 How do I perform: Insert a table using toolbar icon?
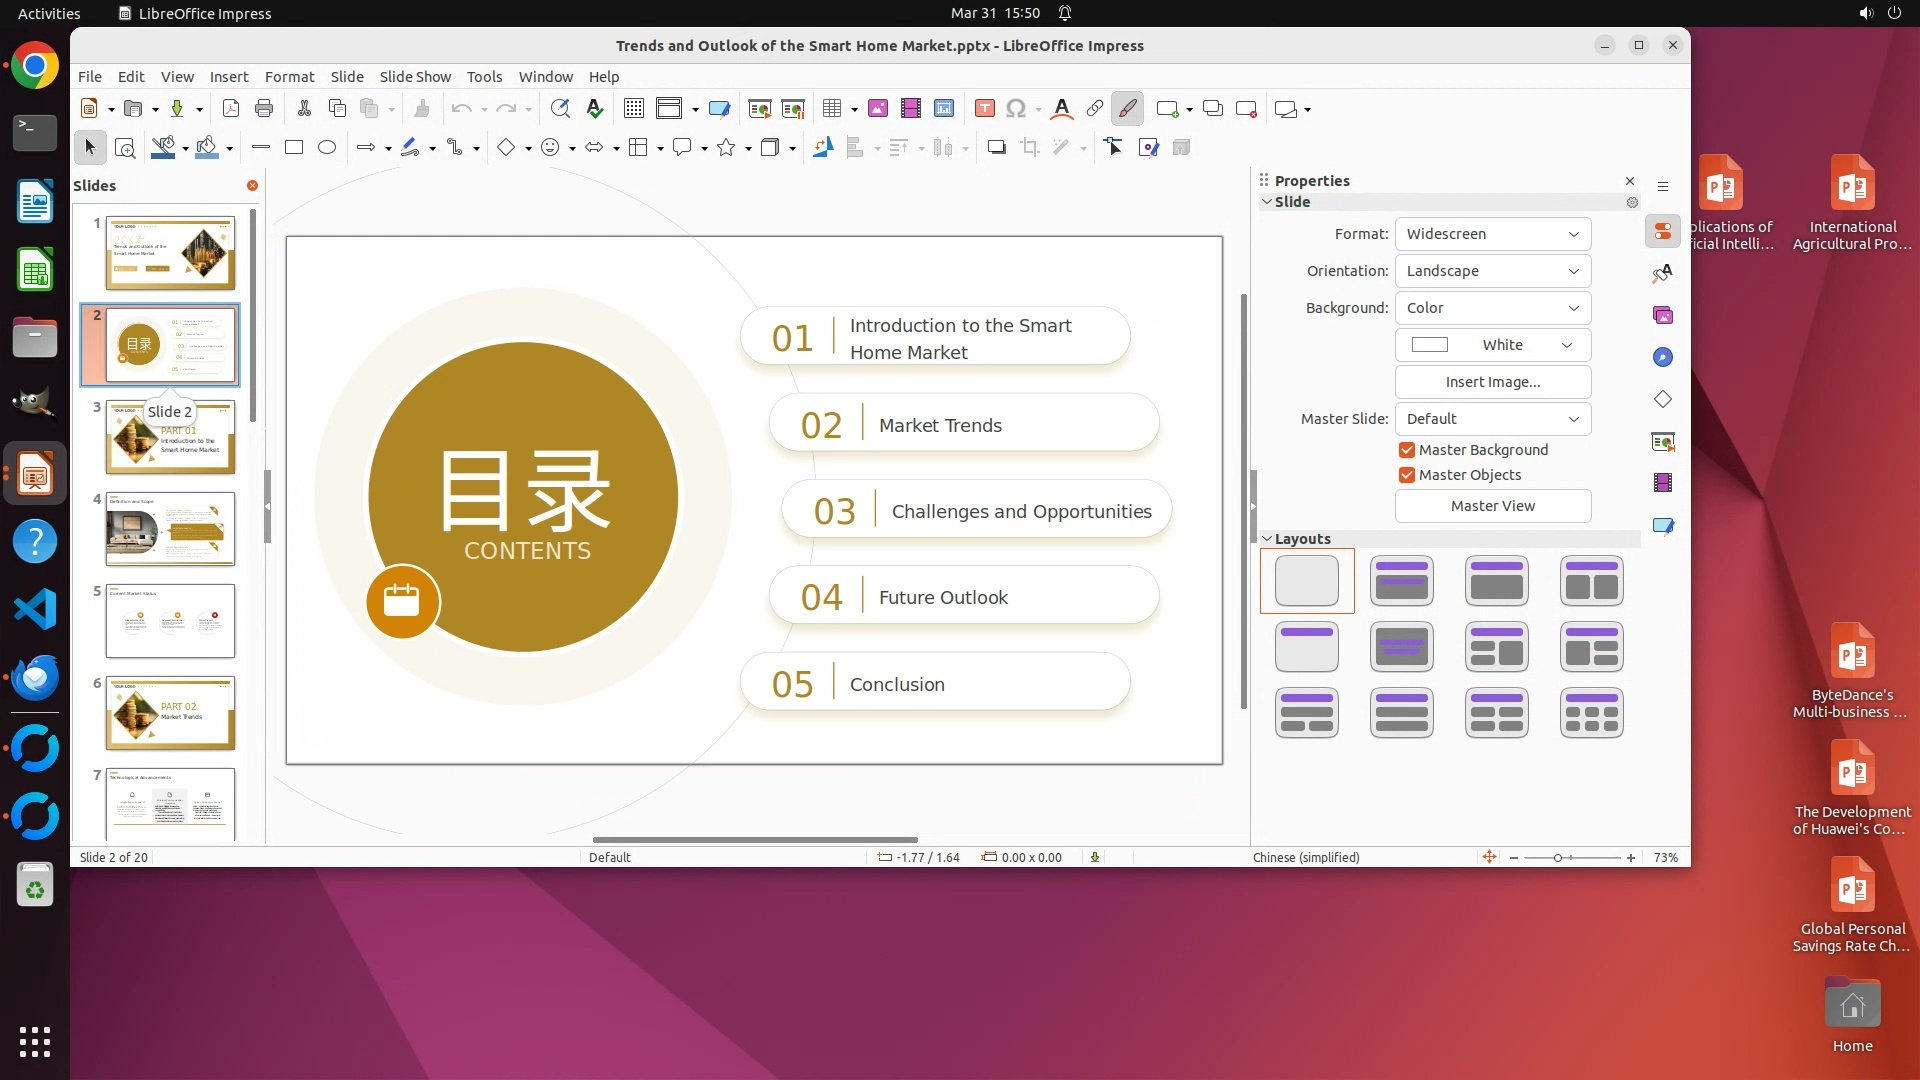pyautogui.click(x=831, y=109)
